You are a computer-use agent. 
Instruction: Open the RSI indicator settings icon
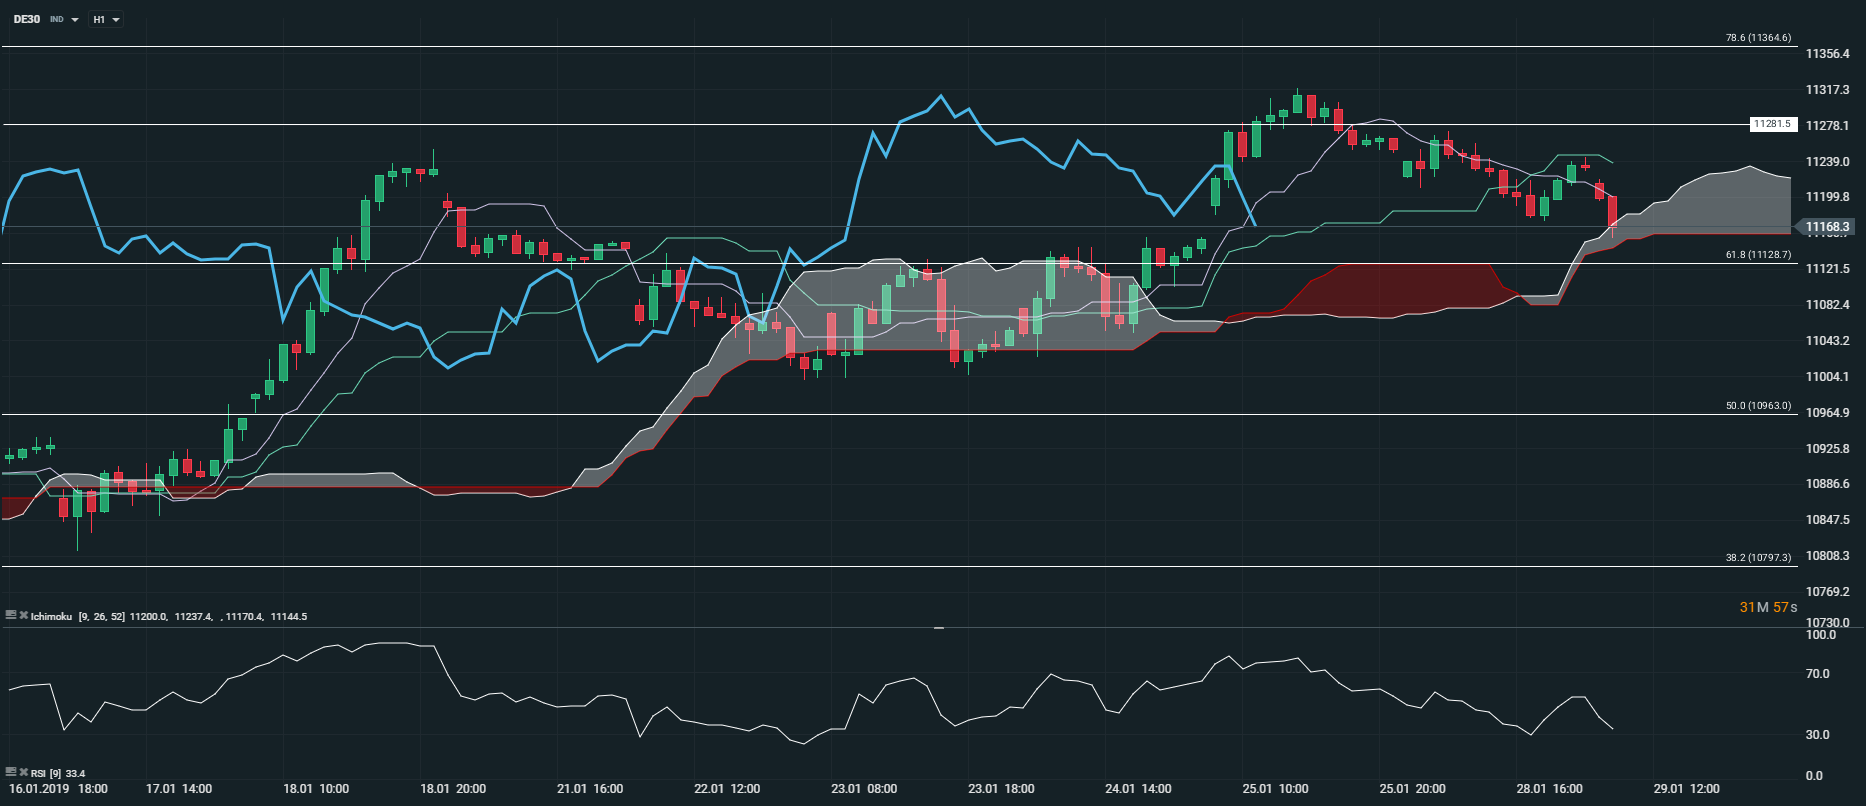[x=10, y=773]
